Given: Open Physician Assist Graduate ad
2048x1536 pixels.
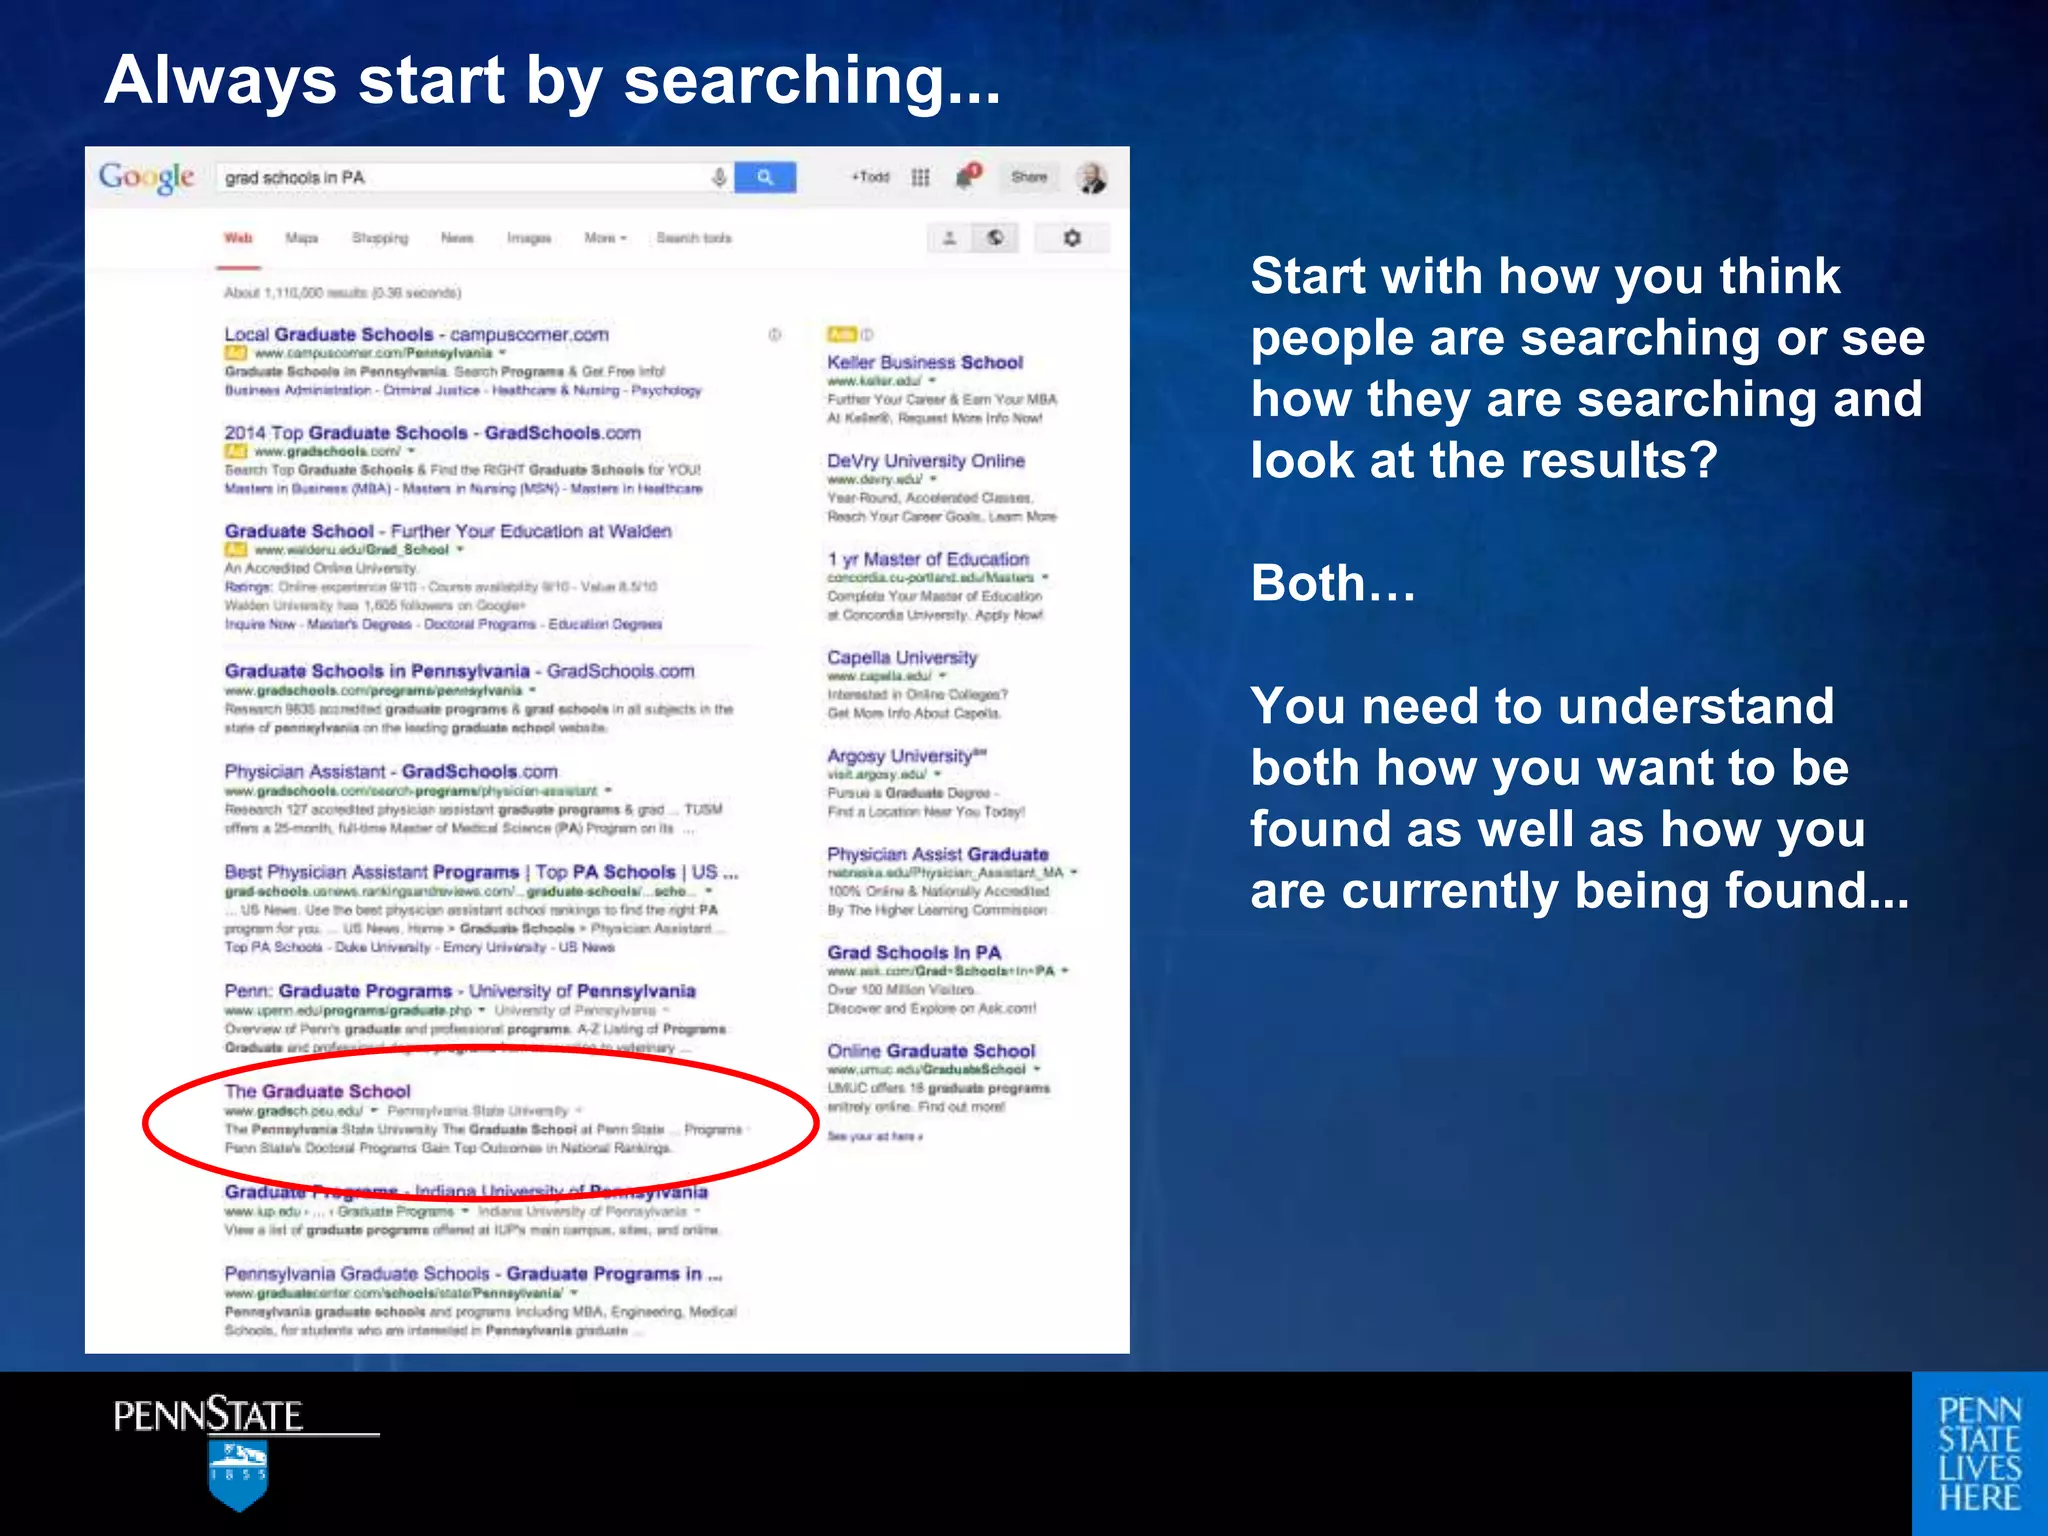Looking at the screenshot, I should [x=938, y=854].
